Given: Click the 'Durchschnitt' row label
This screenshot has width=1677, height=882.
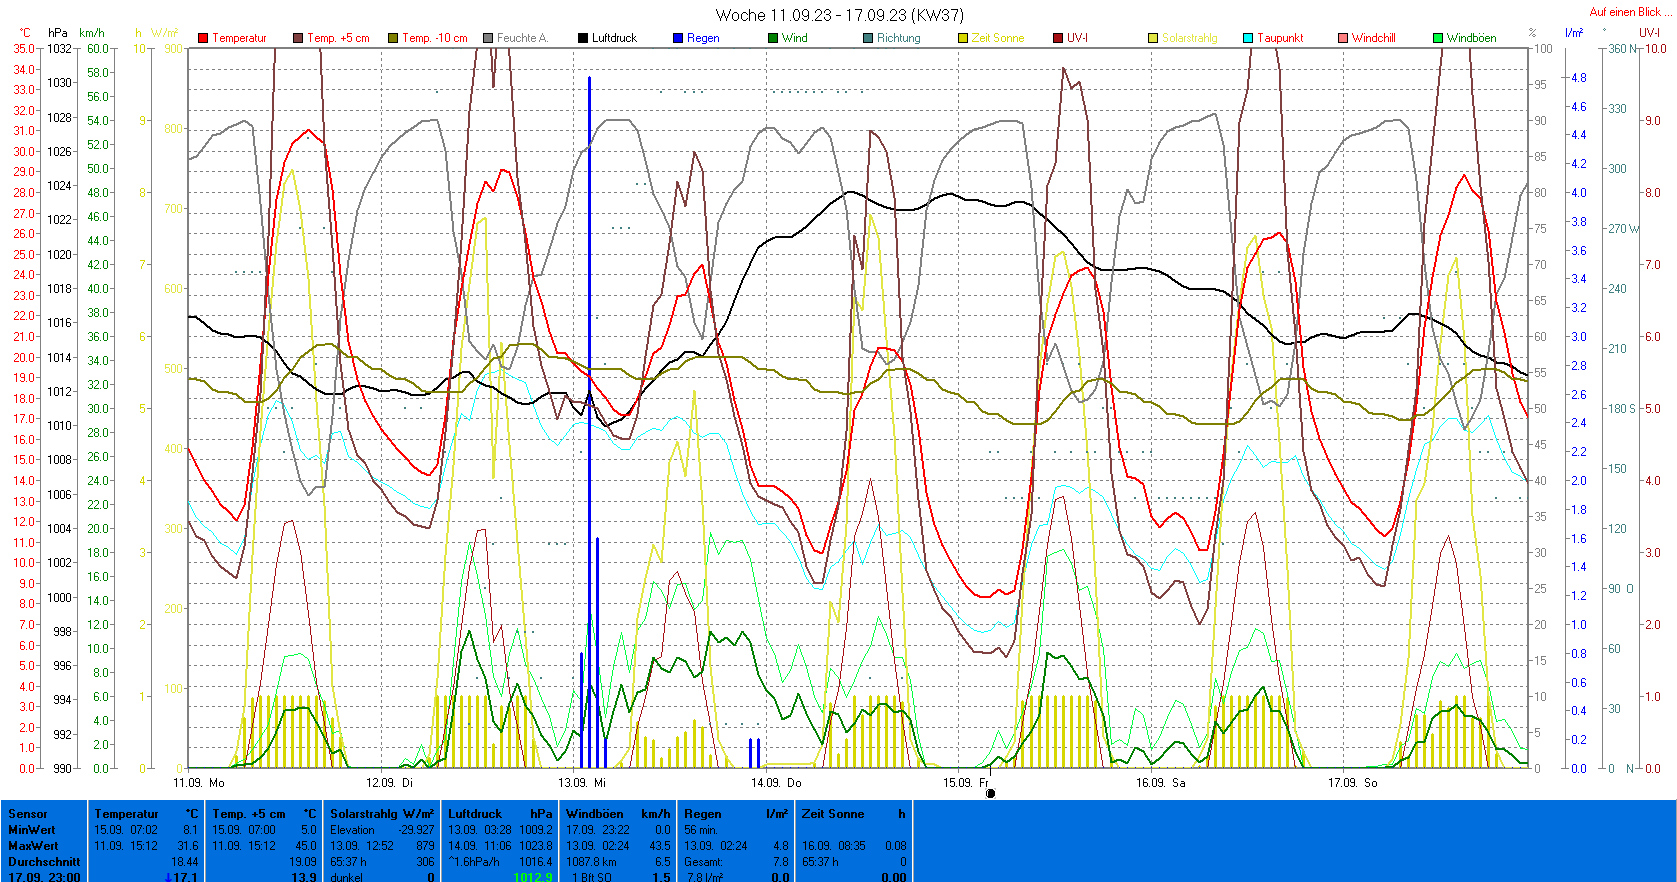Looking at the screenshot, I should point(44,862).
